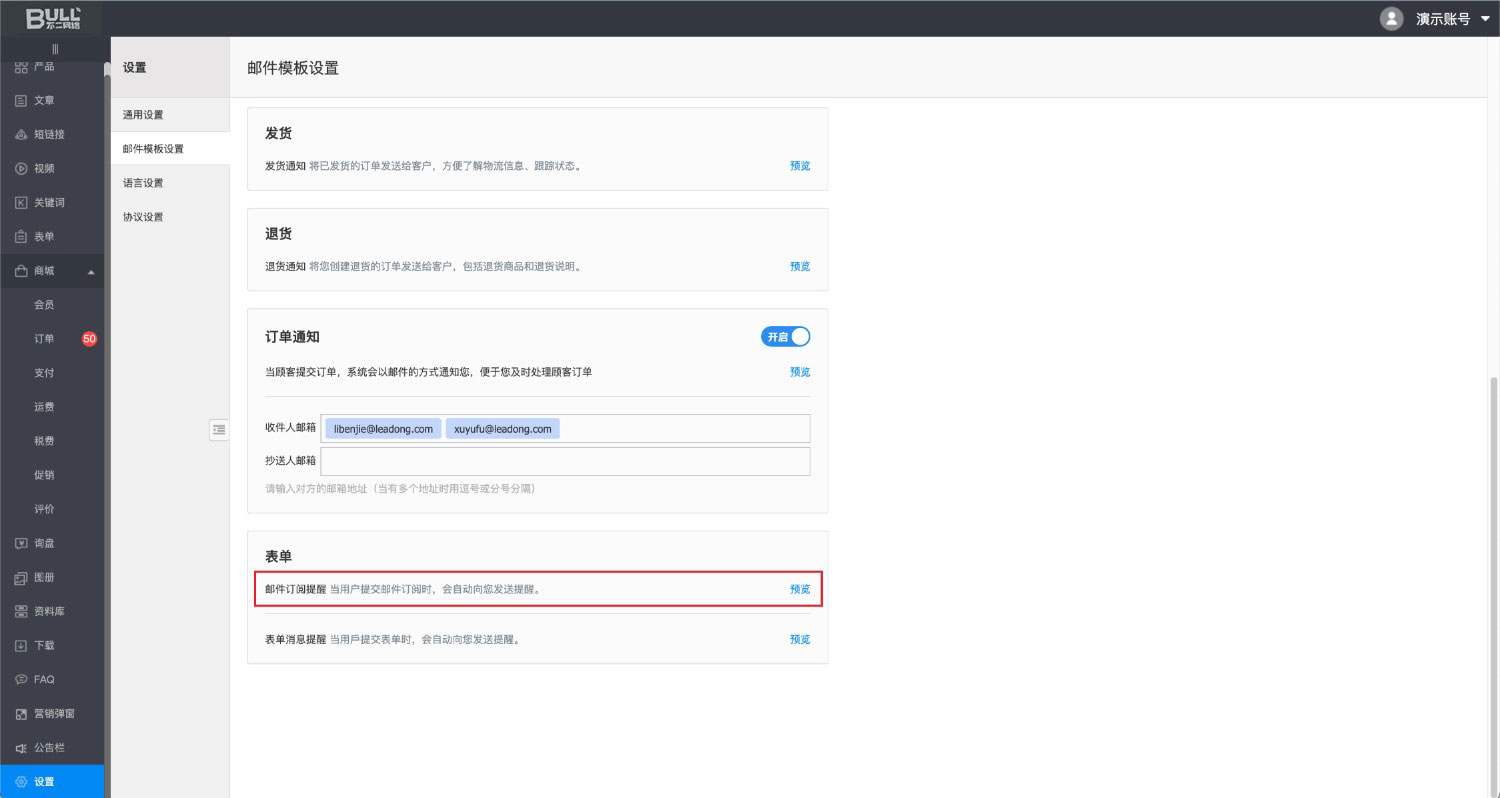This screenshot has height=798, width=1500.
Task: Preview the 发货通知 email template
Action: (x=800, y=166)
